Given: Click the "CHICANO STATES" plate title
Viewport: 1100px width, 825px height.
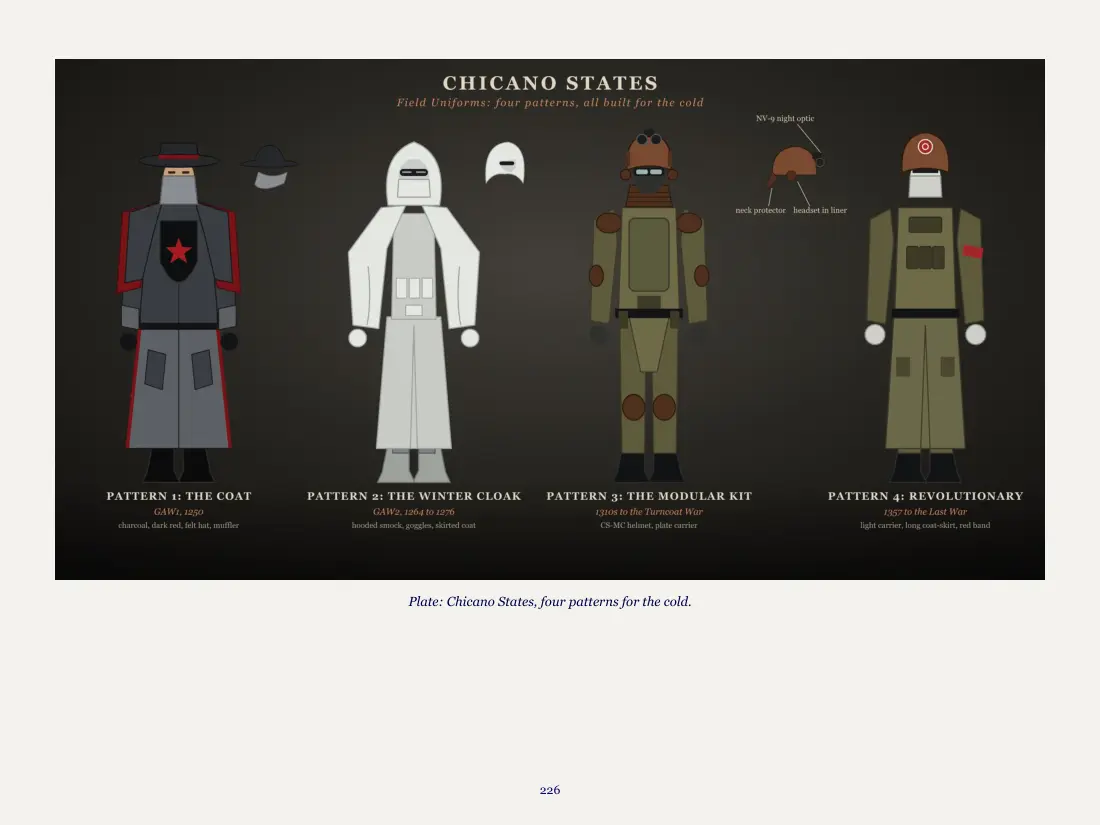Looking at the screenshot, I should click(550, 83).
